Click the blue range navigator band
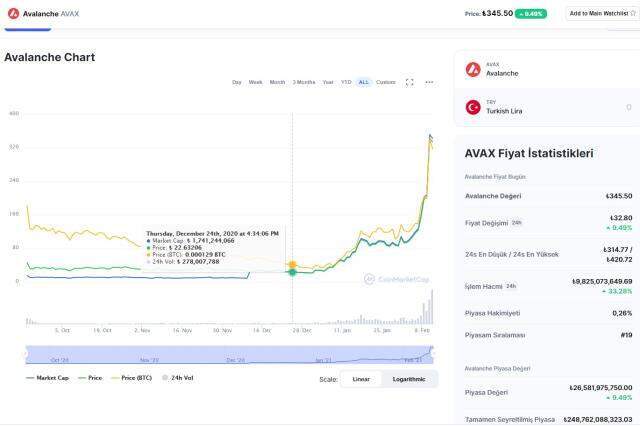 pos(229,354)
